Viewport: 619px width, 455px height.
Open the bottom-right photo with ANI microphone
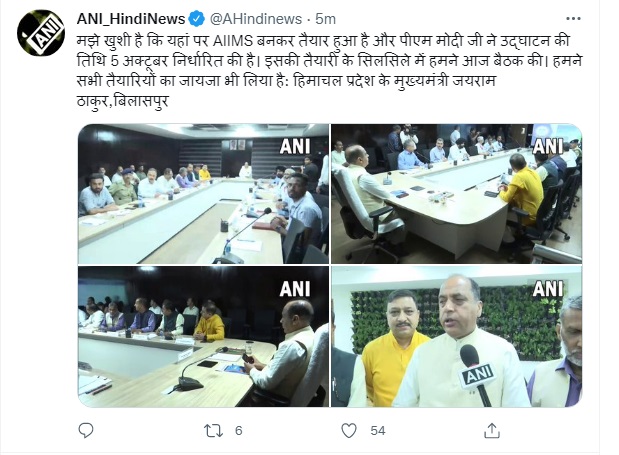pos(456,336)
